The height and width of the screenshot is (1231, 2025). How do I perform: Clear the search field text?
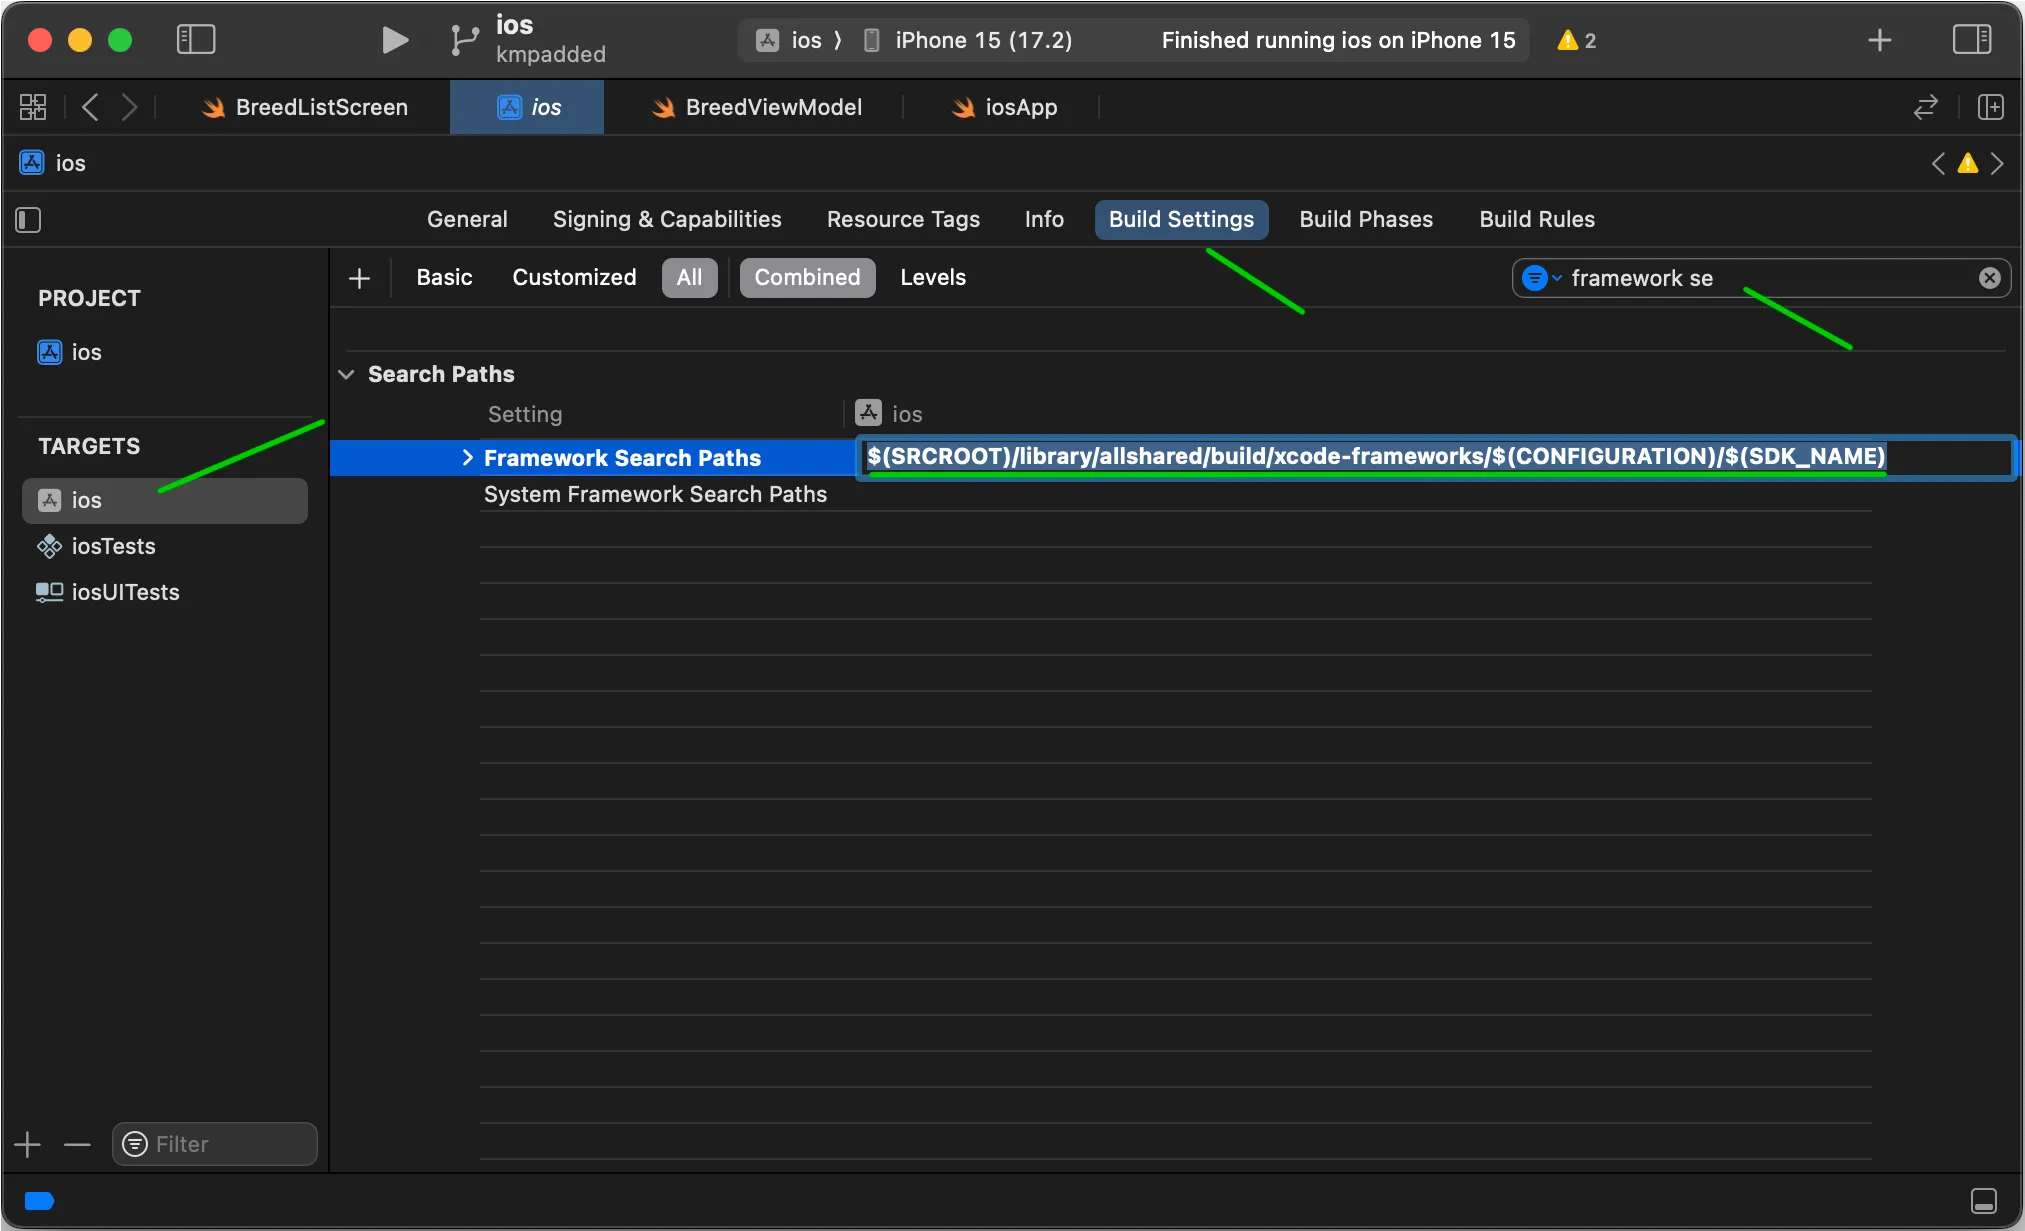[1989, 278]
